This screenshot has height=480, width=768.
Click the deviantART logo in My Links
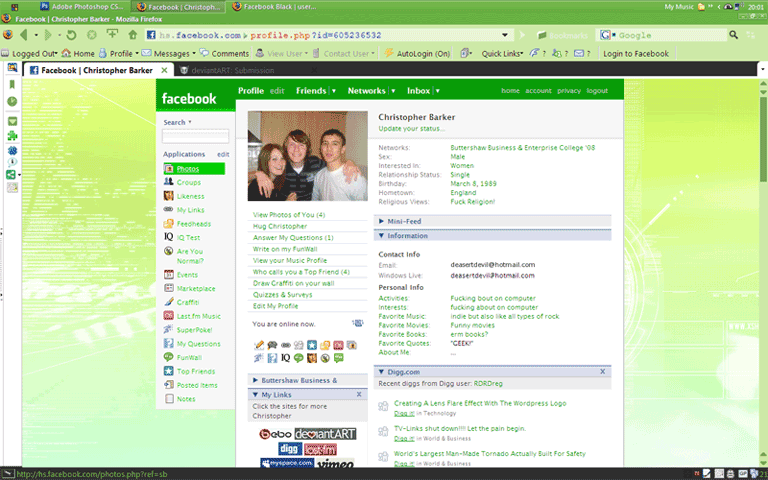pos(325,434)
